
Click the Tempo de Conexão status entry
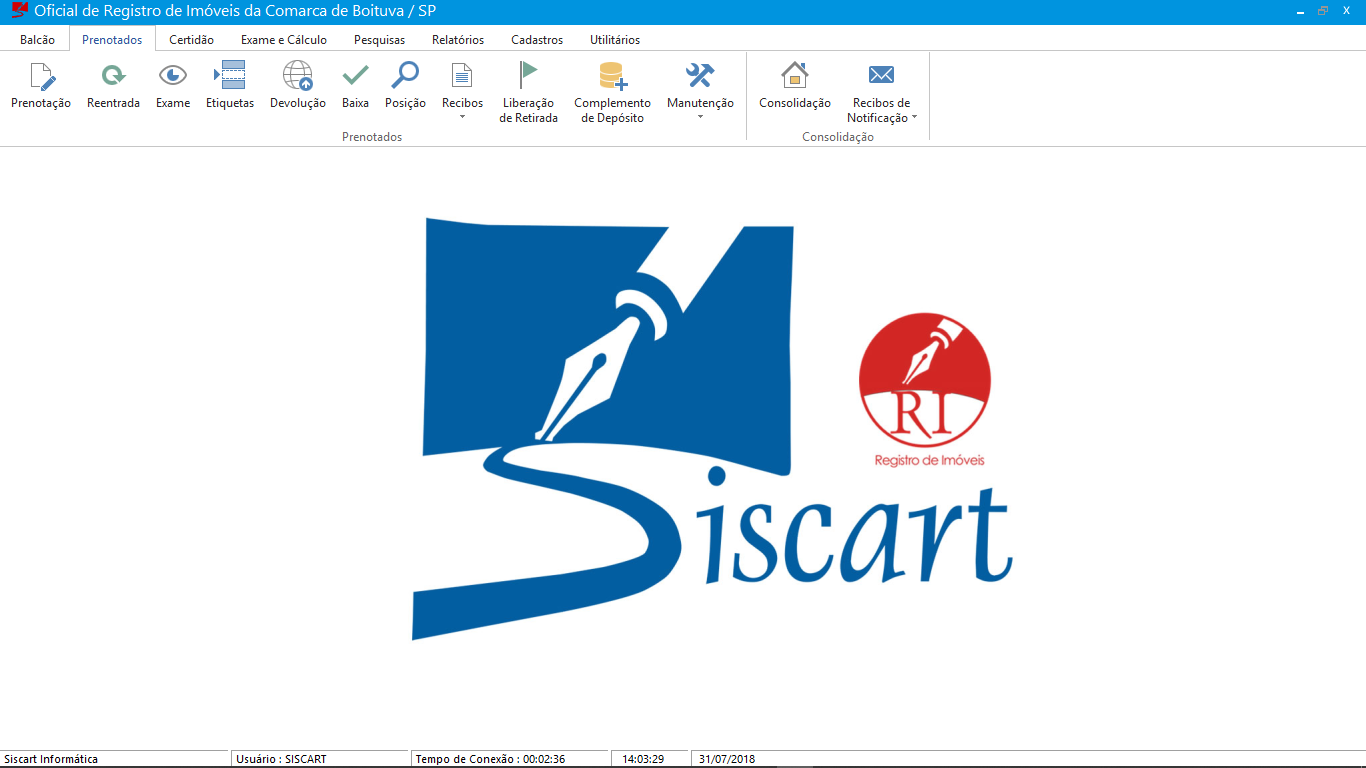click(490, 759)
